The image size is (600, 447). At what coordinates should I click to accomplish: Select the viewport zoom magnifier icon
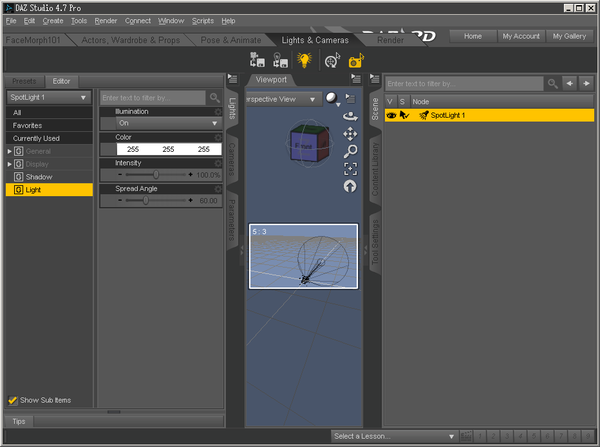coord(350,151)
